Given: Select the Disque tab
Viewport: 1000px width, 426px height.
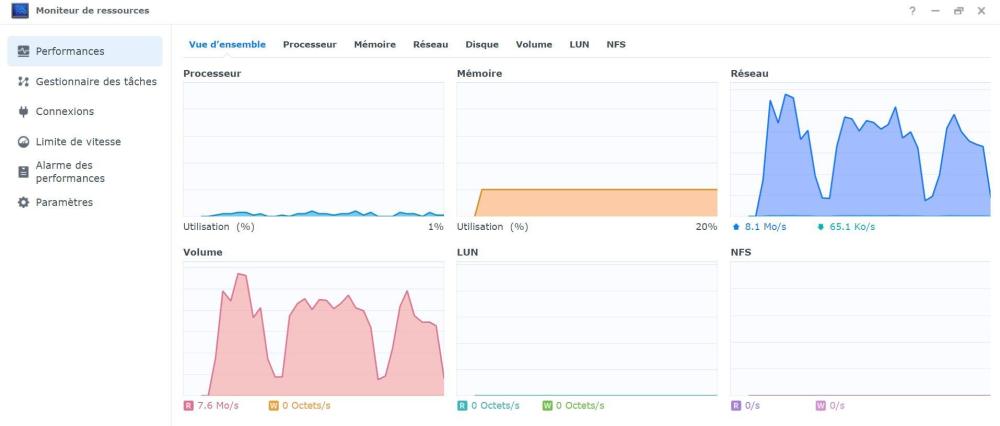Looking at the screenshot, I should pyautogui.click(x=482, y=45).
